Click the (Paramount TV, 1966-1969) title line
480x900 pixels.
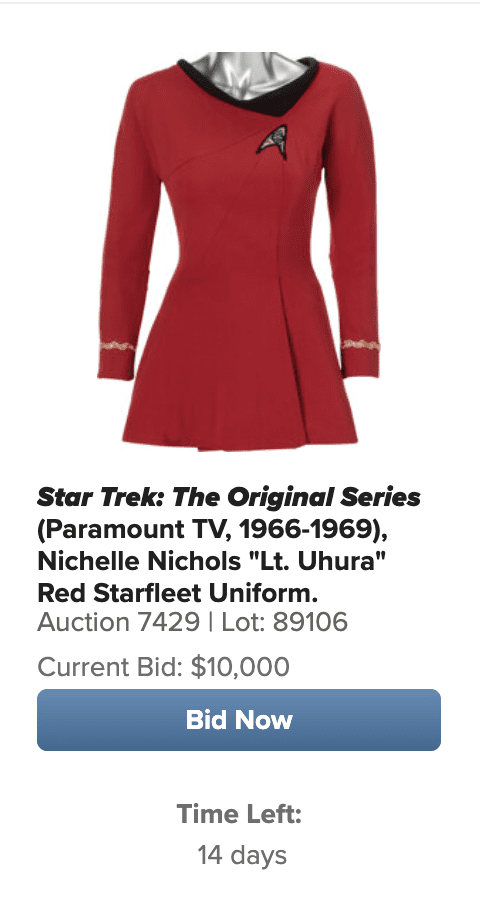click(212, 529)
